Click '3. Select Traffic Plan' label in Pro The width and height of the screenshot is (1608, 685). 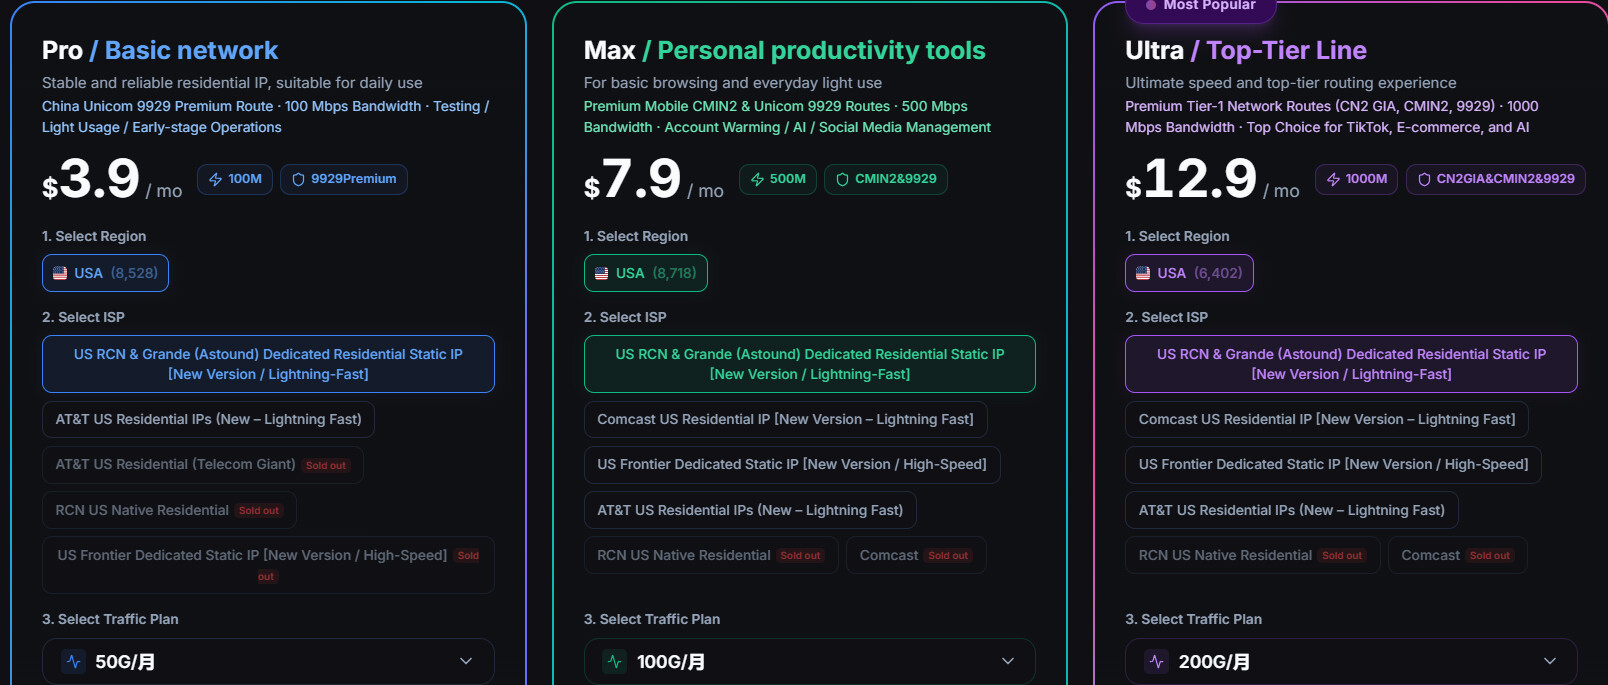[x=110, y=619]
